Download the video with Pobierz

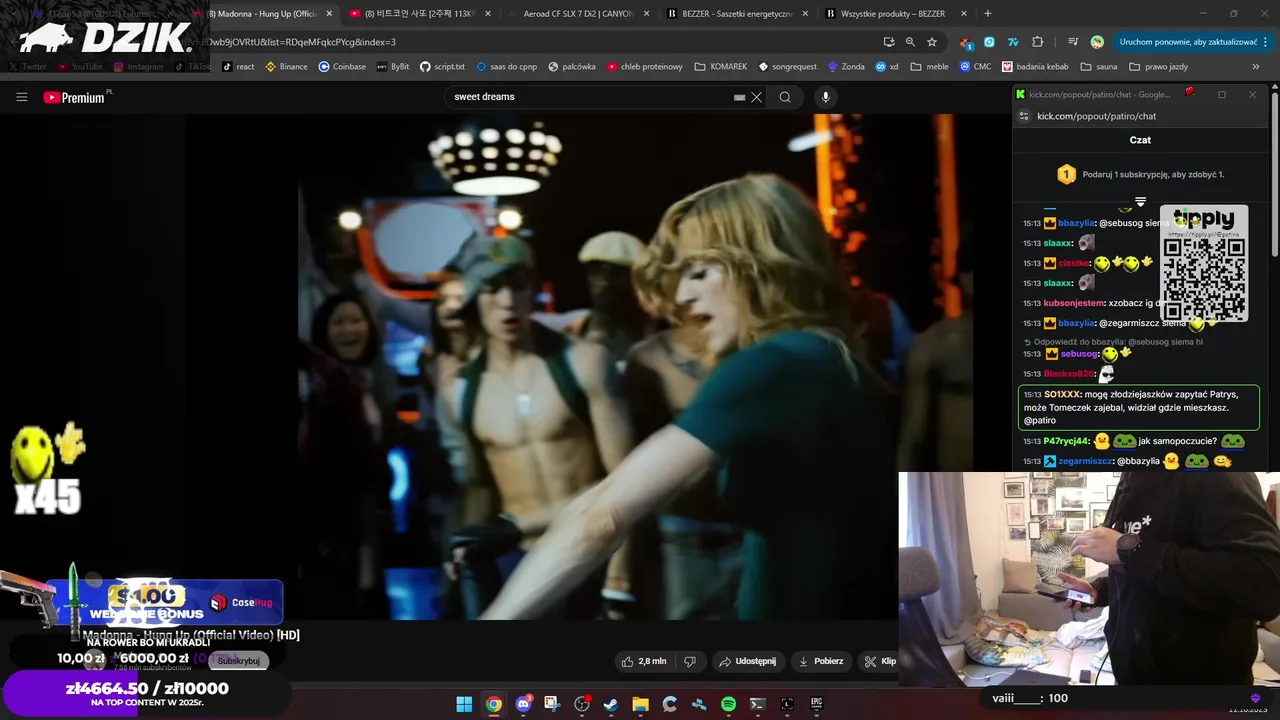coord(820,661)
